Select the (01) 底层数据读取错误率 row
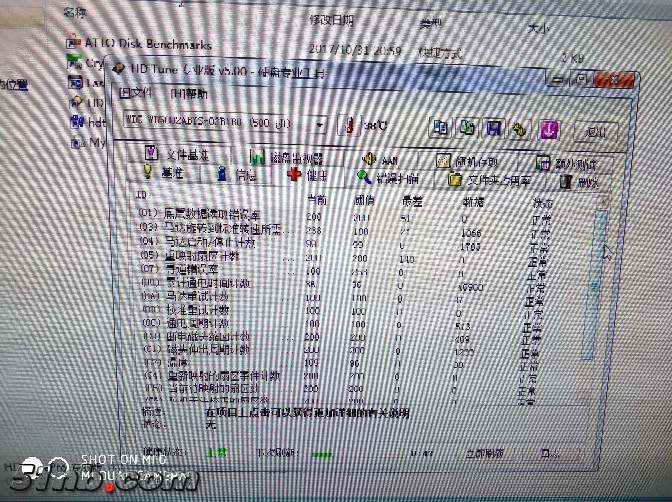 point(345,215)
